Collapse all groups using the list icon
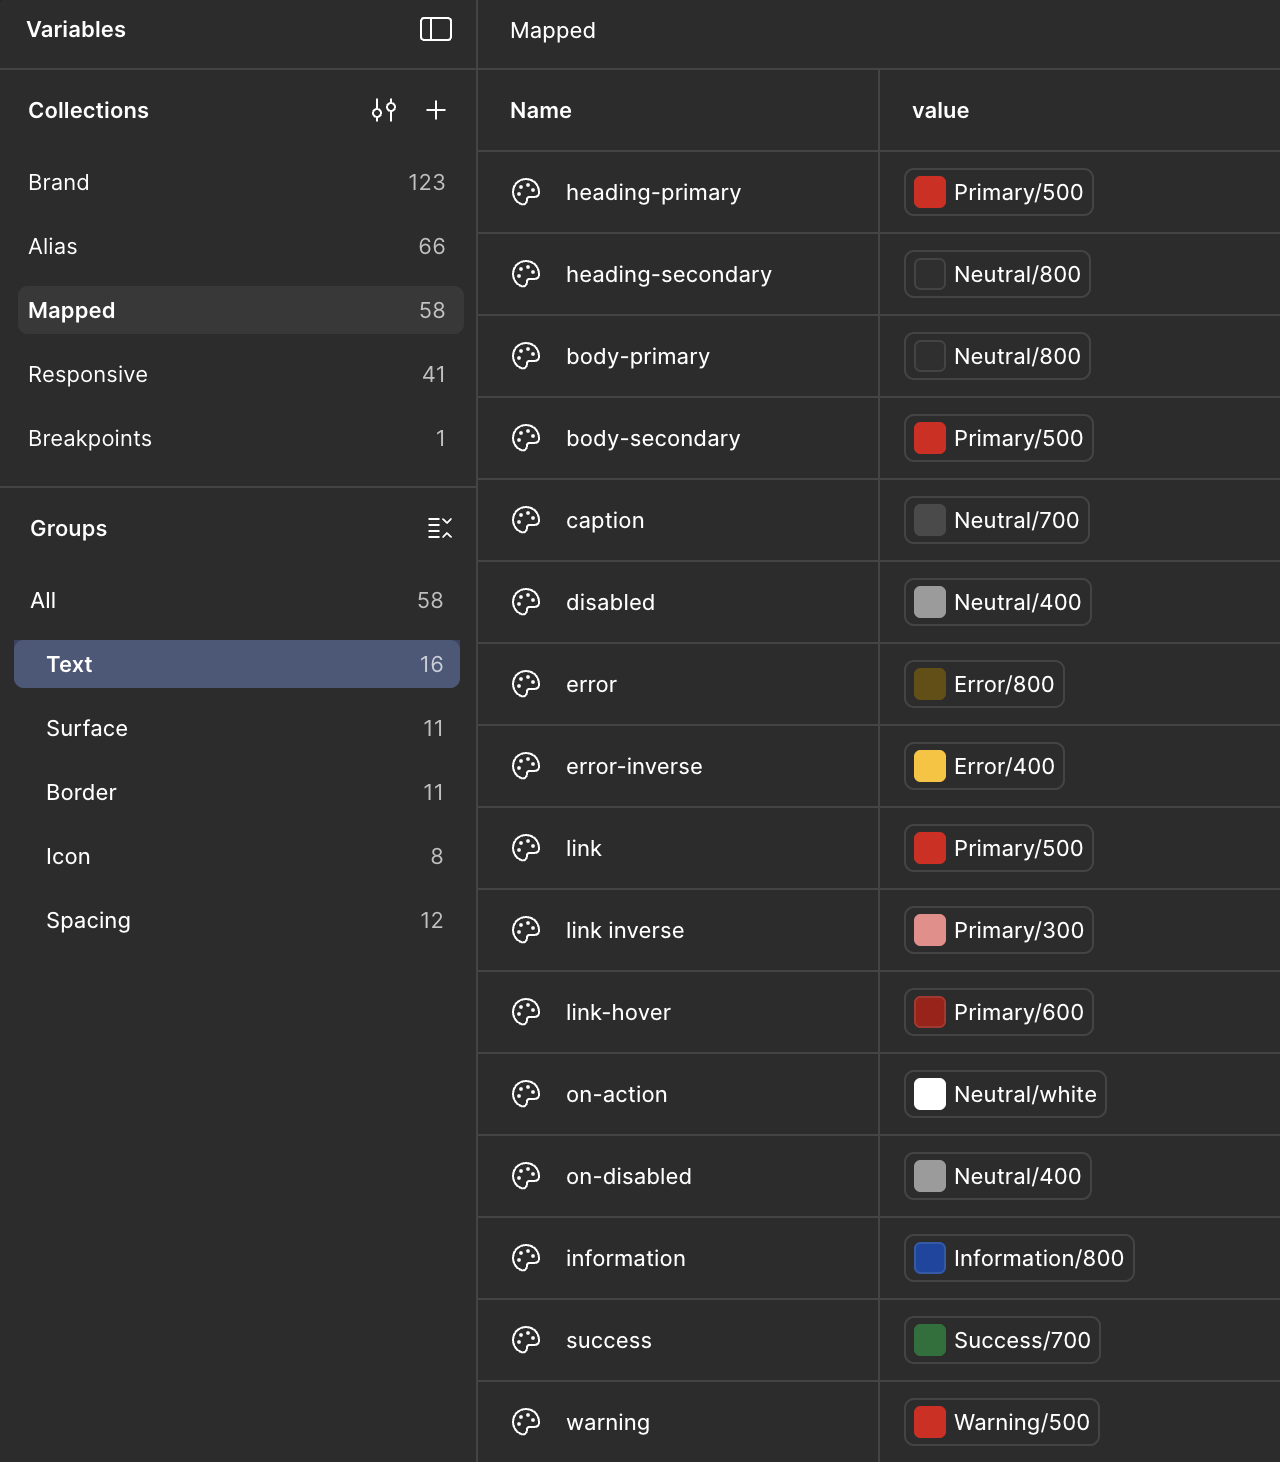This screenshot has height=1462, width=1280. pos(439,528)
